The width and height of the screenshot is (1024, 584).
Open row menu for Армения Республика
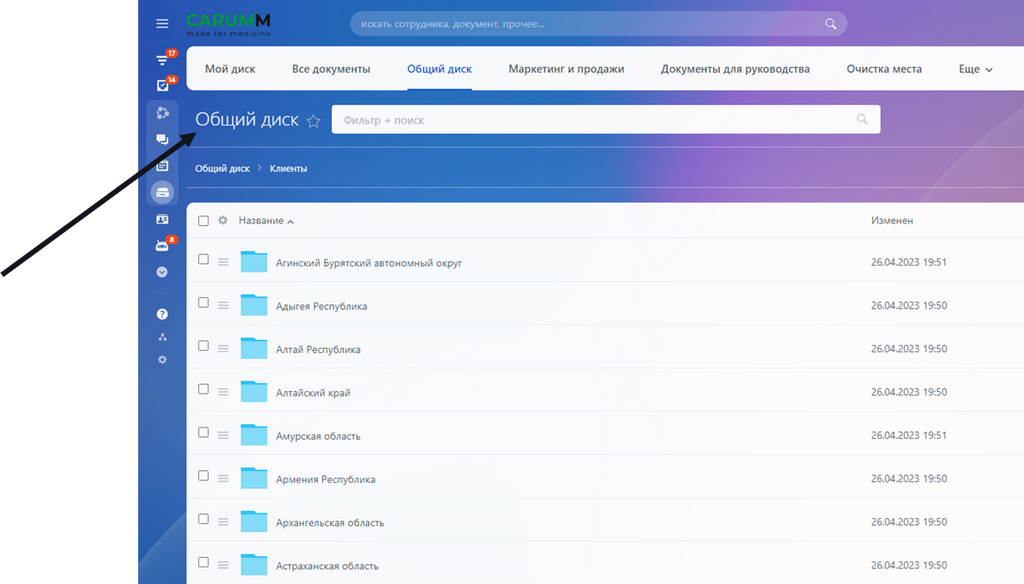[x=223, y=479]
